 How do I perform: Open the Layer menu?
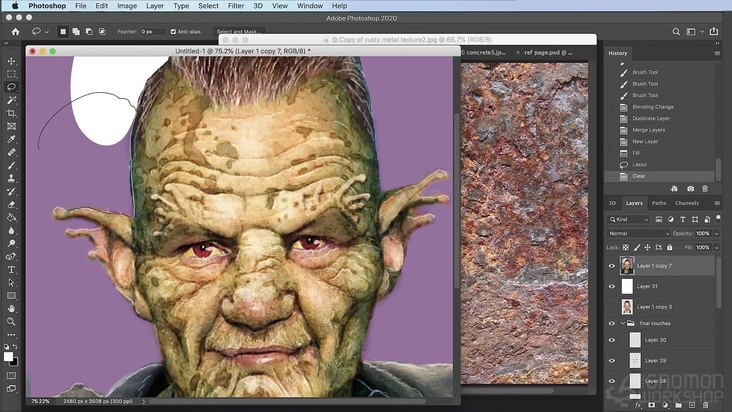coord(155,6)
